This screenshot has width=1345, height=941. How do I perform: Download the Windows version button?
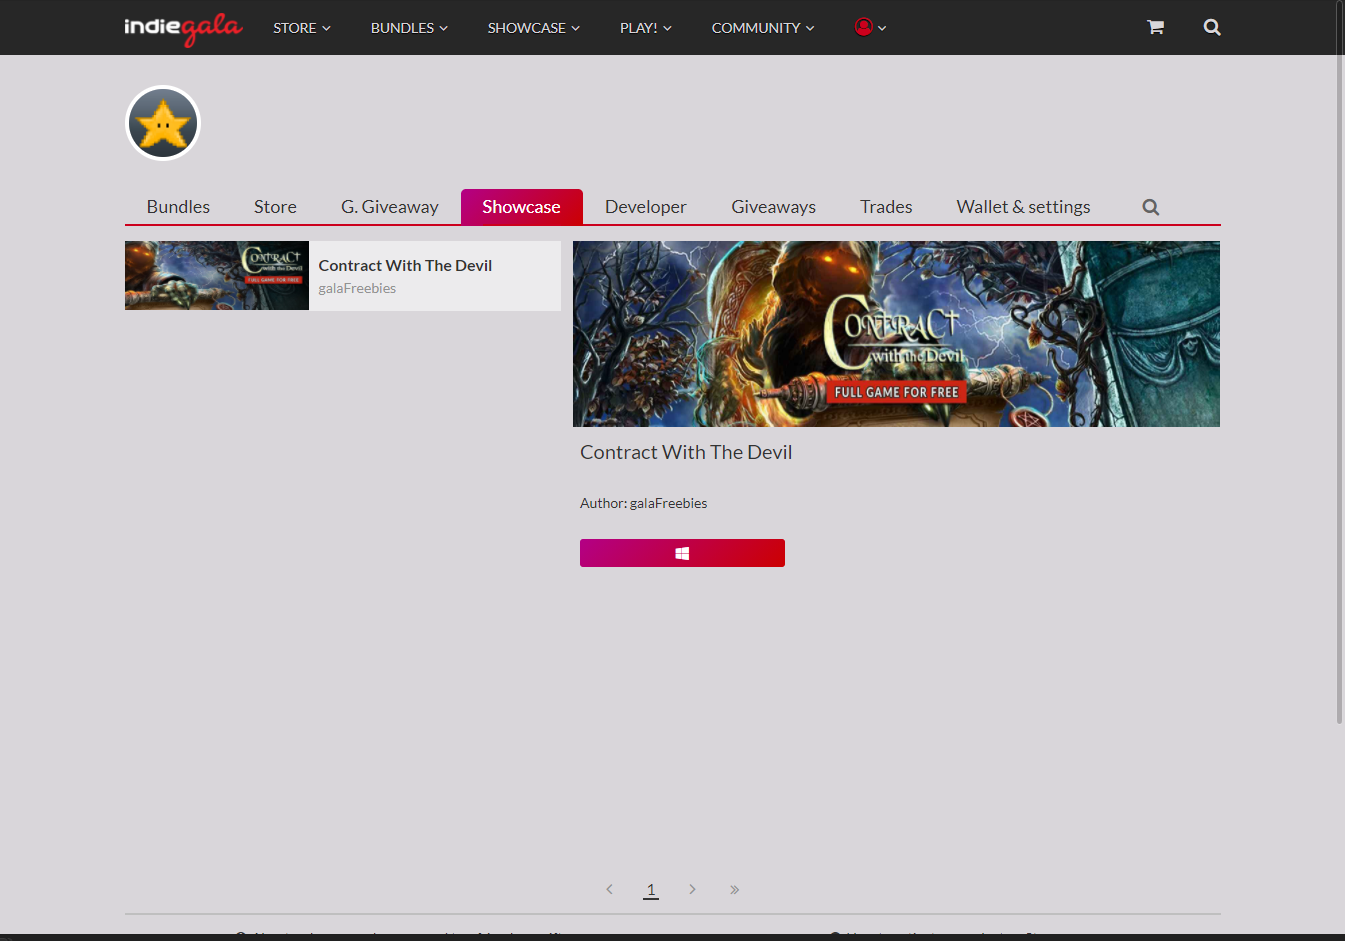(x=682, y=553)
